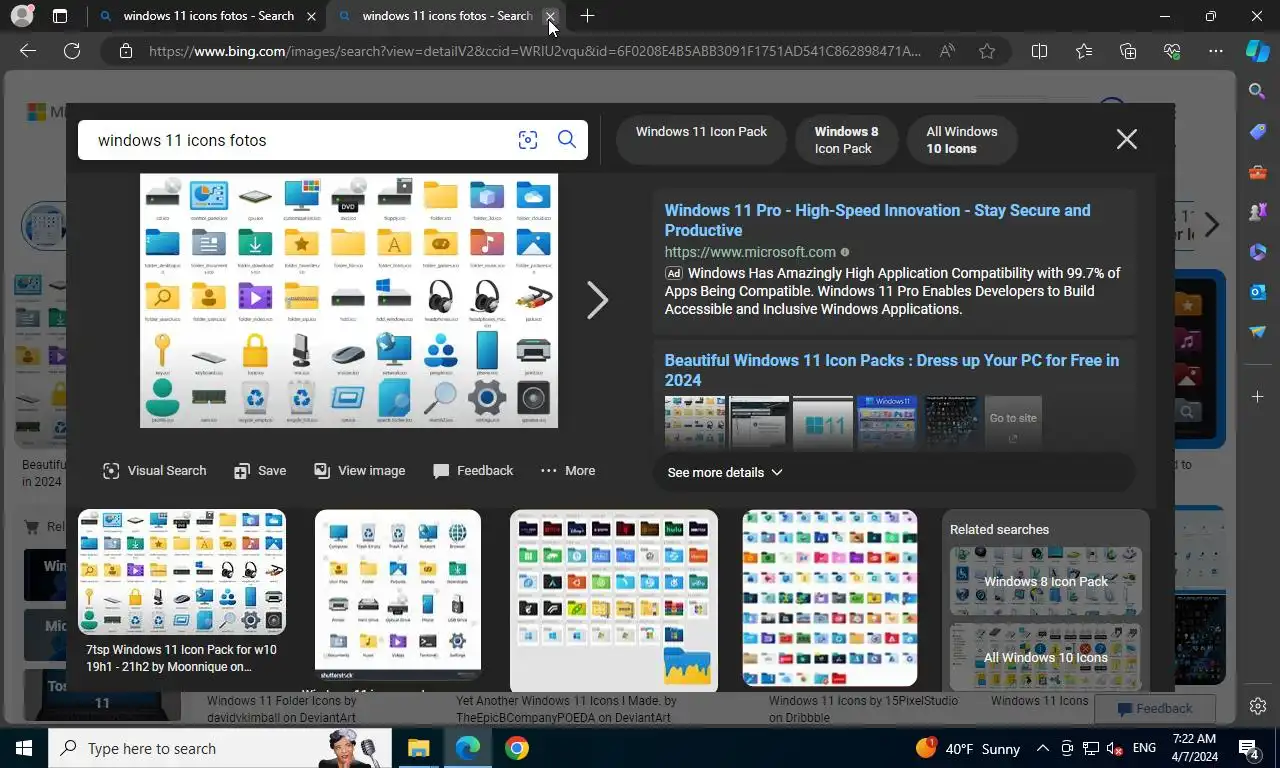Expand See more details
The height and width of the screenshot is (768, 1280).
tap(725, 472)
